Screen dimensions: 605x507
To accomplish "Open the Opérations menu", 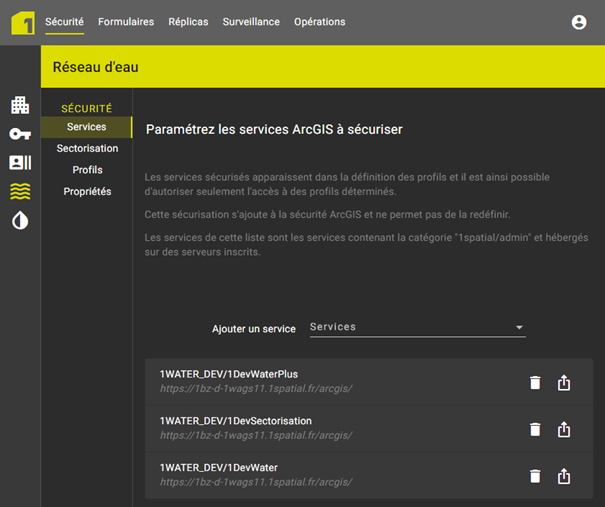I will 319,22.
